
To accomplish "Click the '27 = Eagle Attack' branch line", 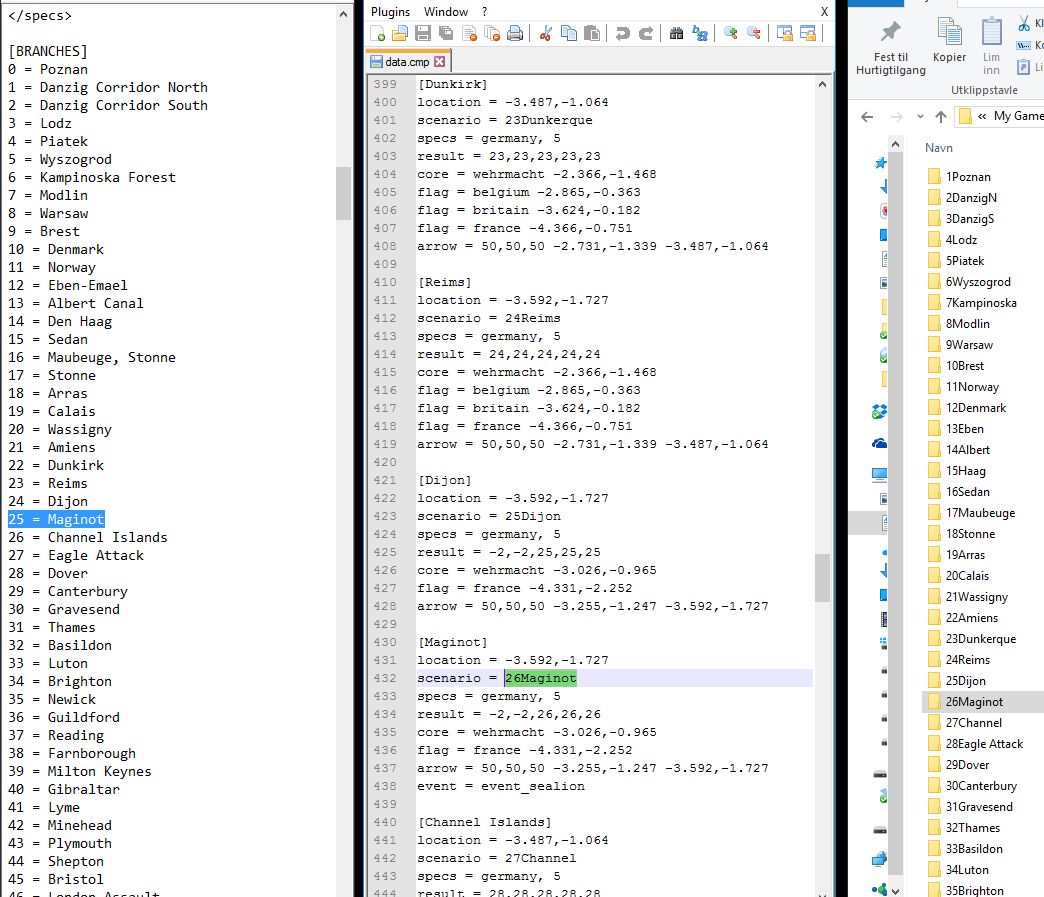I will 76,555.
